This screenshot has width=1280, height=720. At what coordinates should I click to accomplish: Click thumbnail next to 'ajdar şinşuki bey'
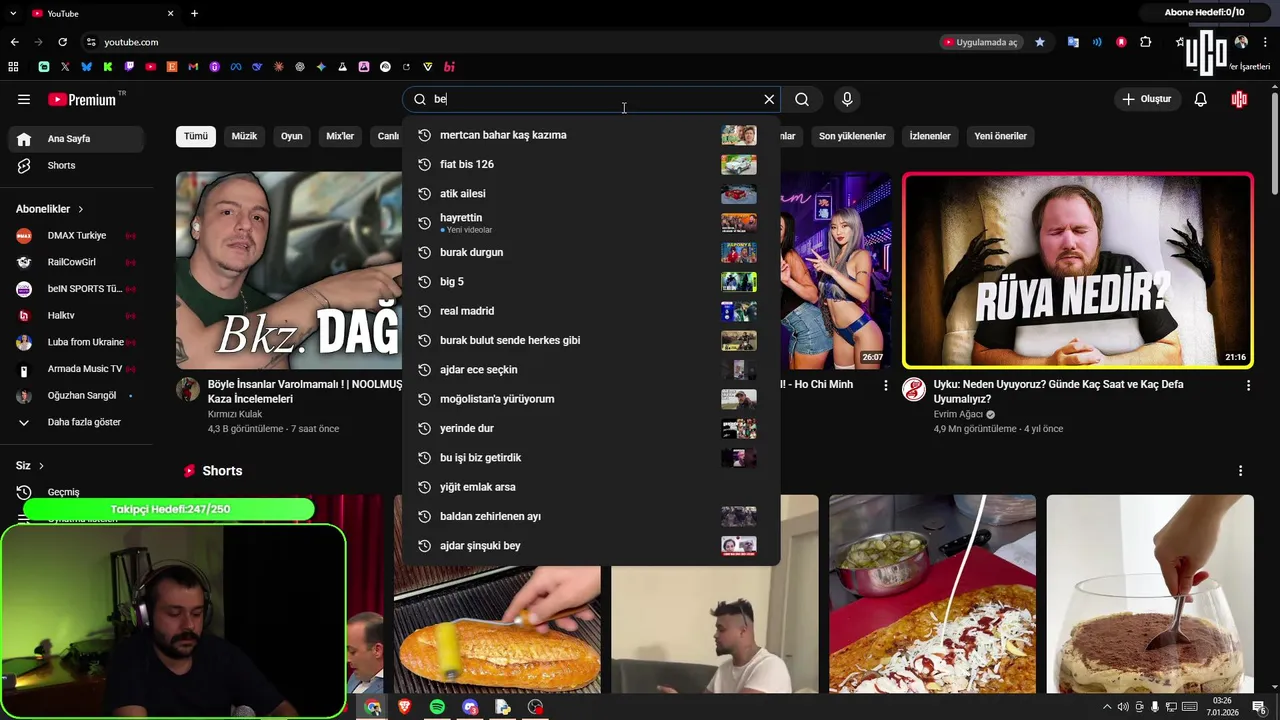[x=739, y=546]
